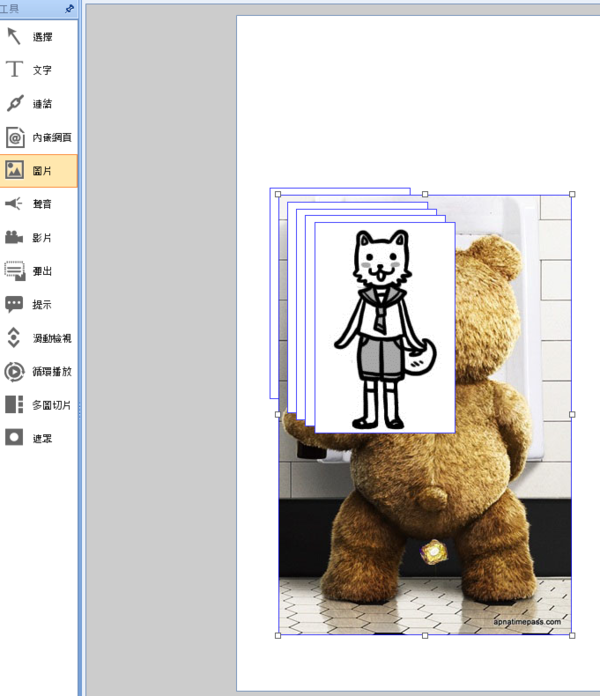Image resolution: width=600 pixels, height=696 pixels.
Task: Toggle the pin on the 工具 panel
Action: click(x=69, y=8)
